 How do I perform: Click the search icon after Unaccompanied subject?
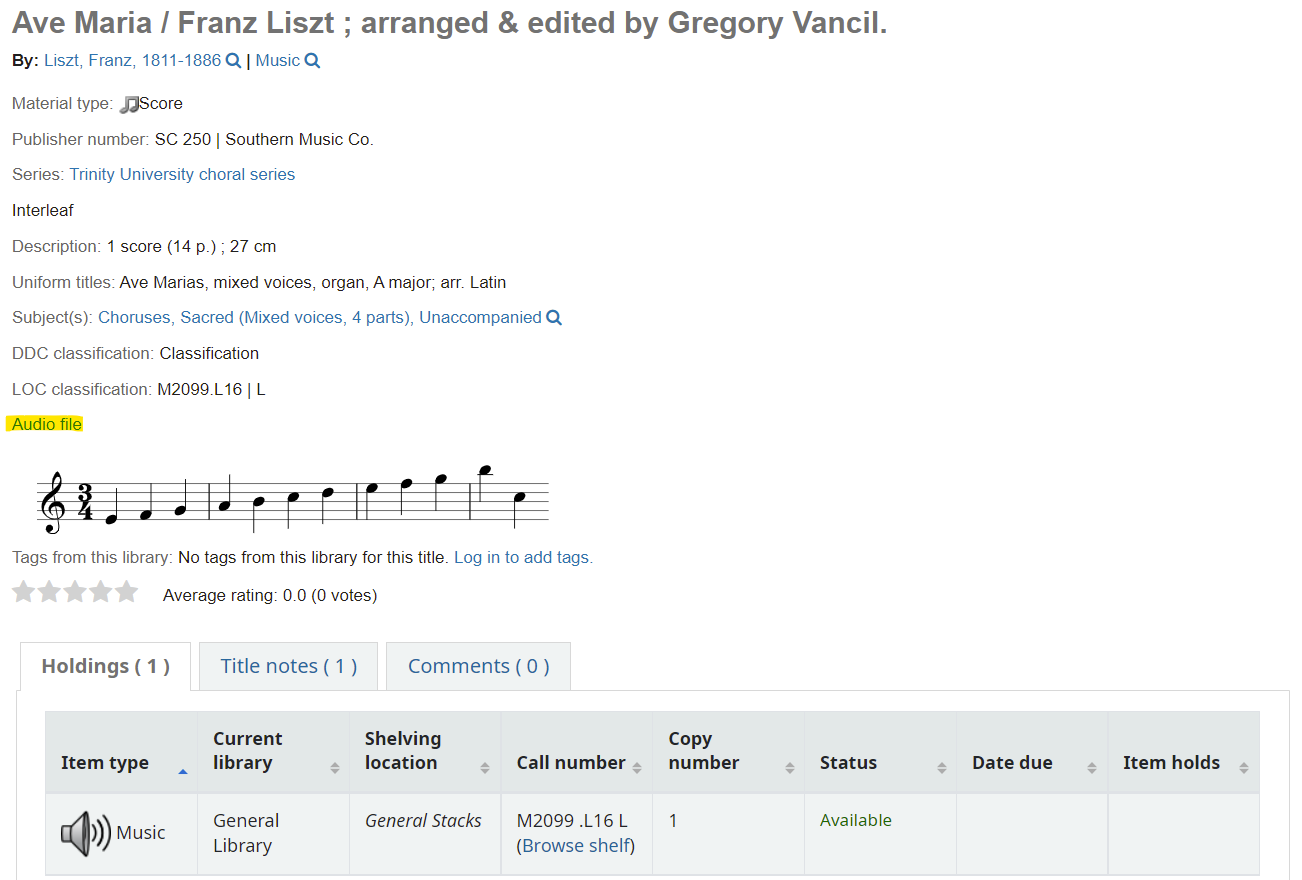[554, 318]
